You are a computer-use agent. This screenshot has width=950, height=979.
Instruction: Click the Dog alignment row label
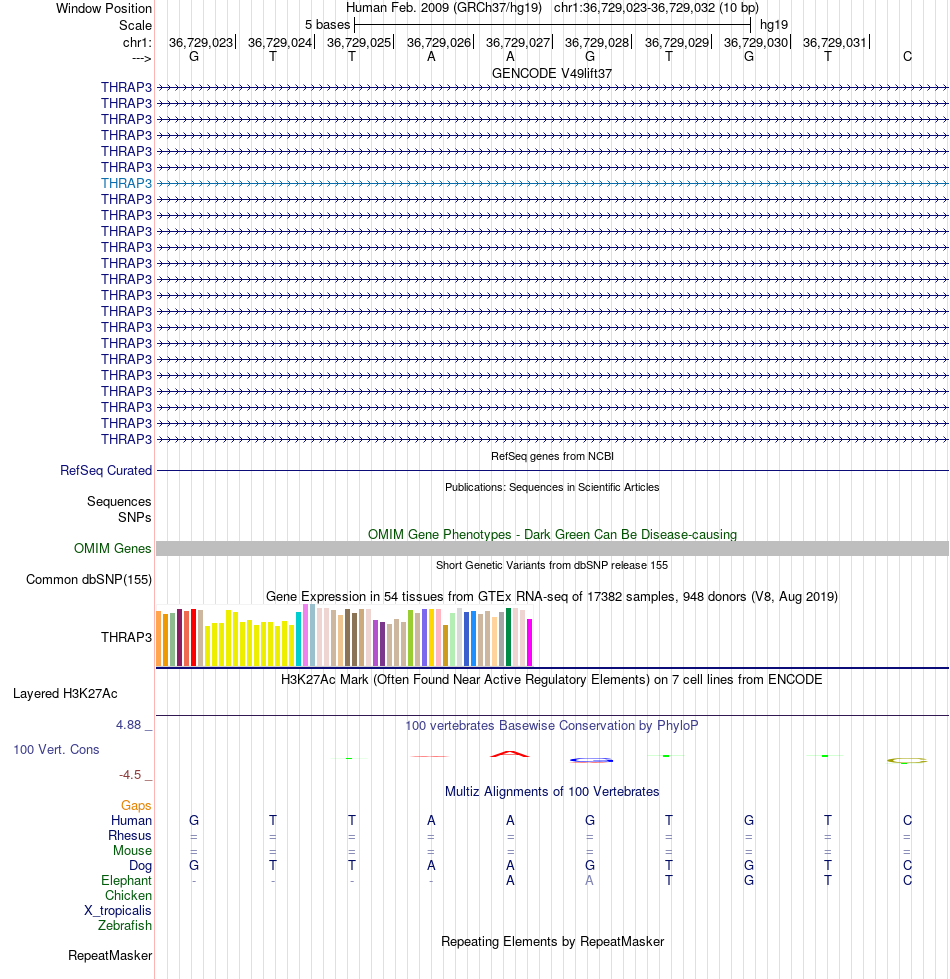pos(140,865)
